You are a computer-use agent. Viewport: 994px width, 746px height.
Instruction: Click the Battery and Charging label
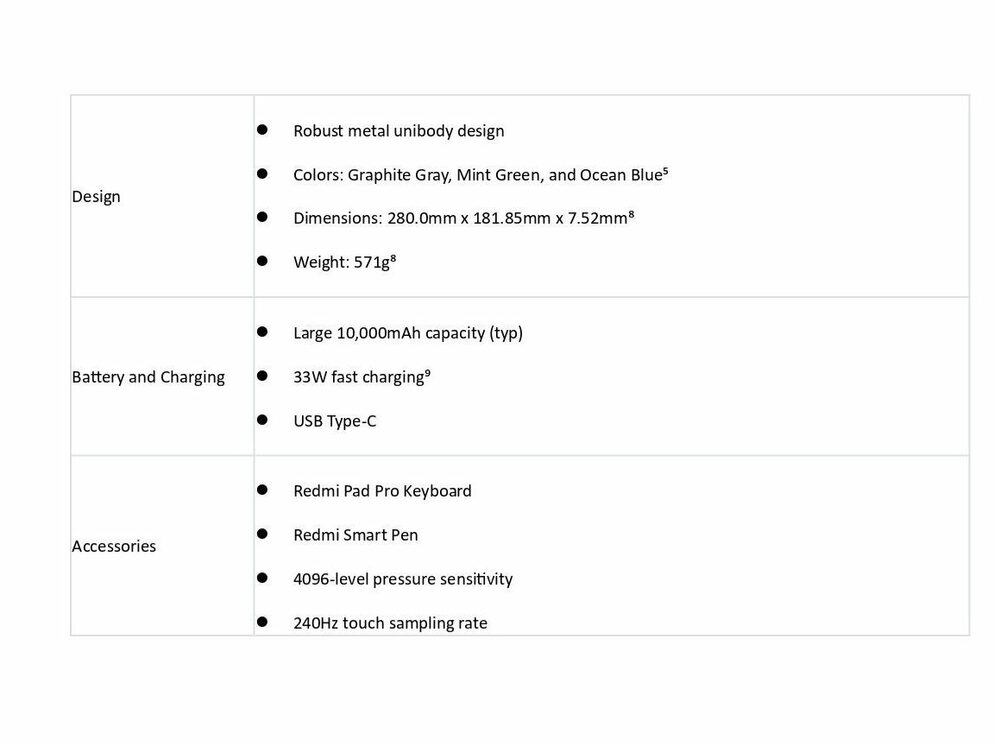coord(148,377)
